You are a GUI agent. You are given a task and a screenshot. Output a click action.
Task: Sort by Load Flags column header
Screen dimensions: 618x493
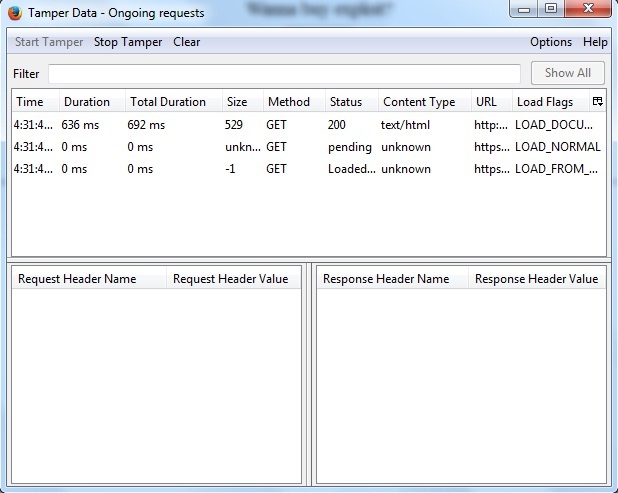(x=551, y=102)
